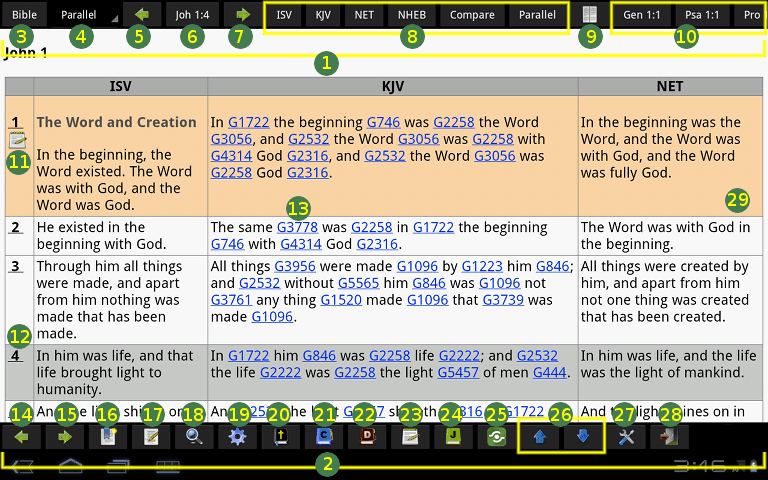Click the NET text 'The Word was with God in the beginning.'
The height and width of the screenshot is (480, 768).
665,236
